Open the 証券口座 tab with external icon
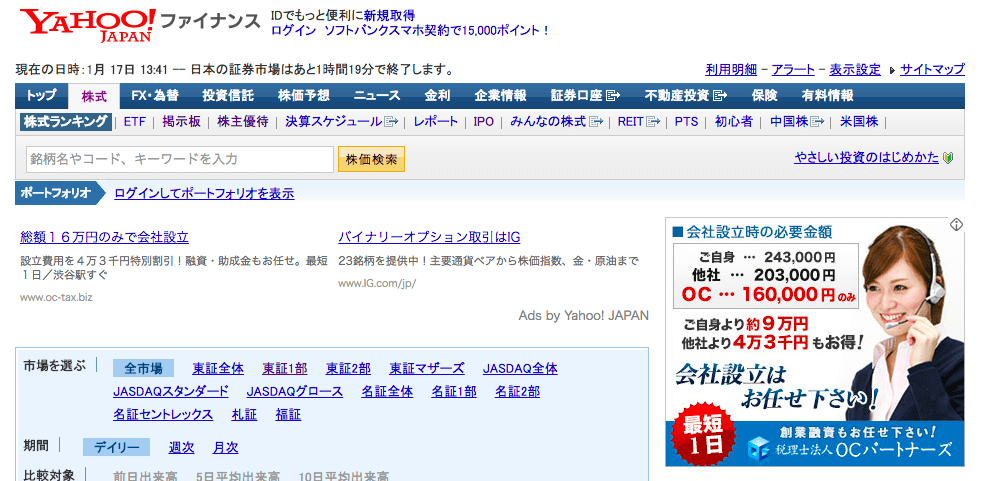The height and width of the screenshot is (481, 996). point(585,96)
